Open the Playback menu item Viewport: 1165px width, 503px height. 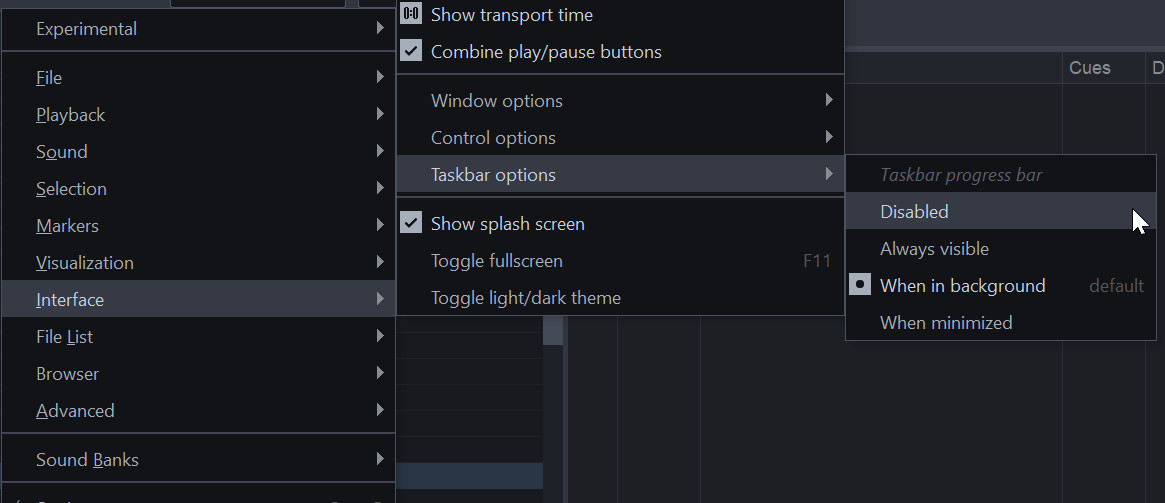(x=71, y=115)
